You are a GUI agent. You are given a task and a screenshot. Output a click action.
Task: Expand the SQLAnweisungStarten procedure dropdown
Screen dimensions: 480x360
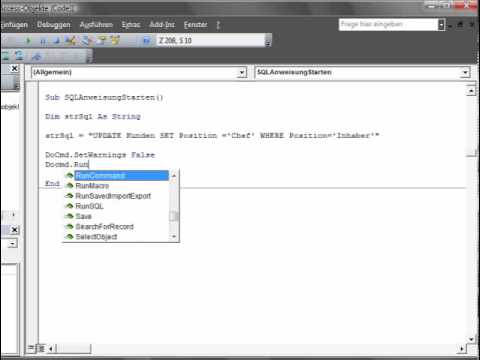pos(465,72)
